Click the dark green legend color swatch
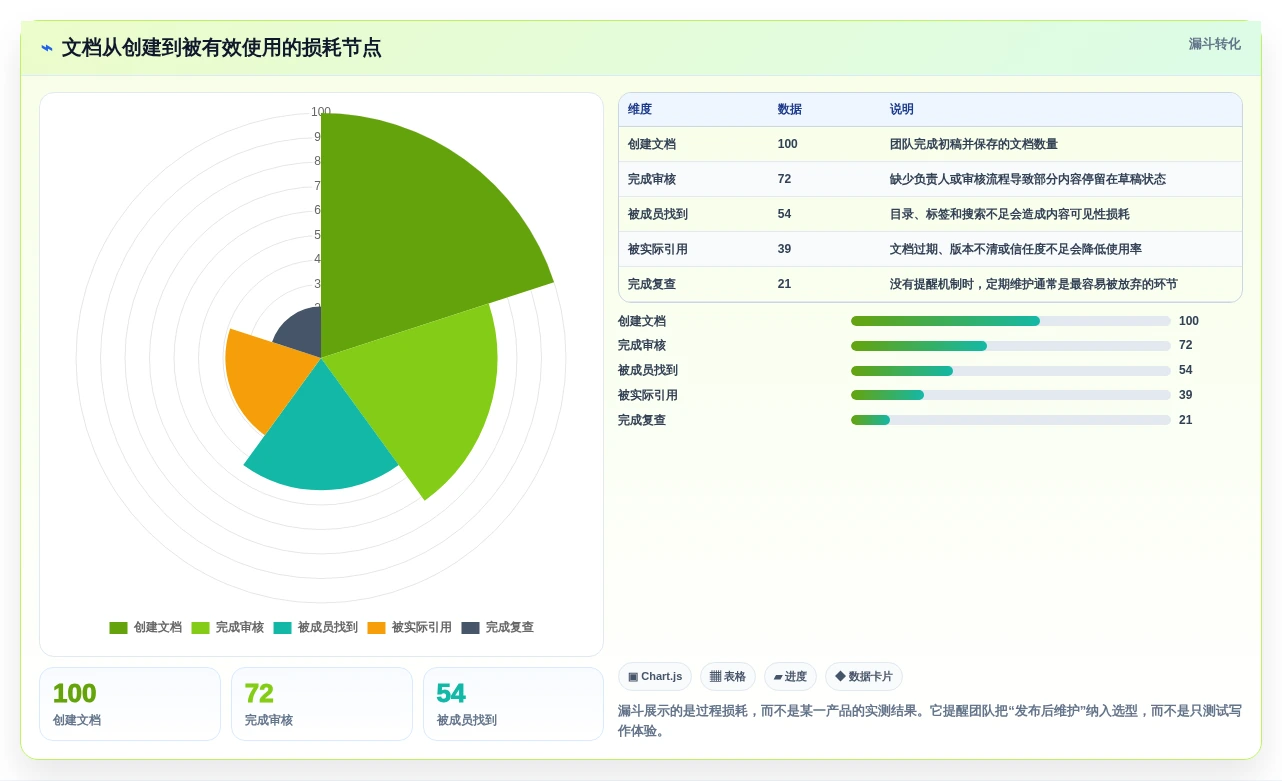1282x781 pixels. (119, 628)
